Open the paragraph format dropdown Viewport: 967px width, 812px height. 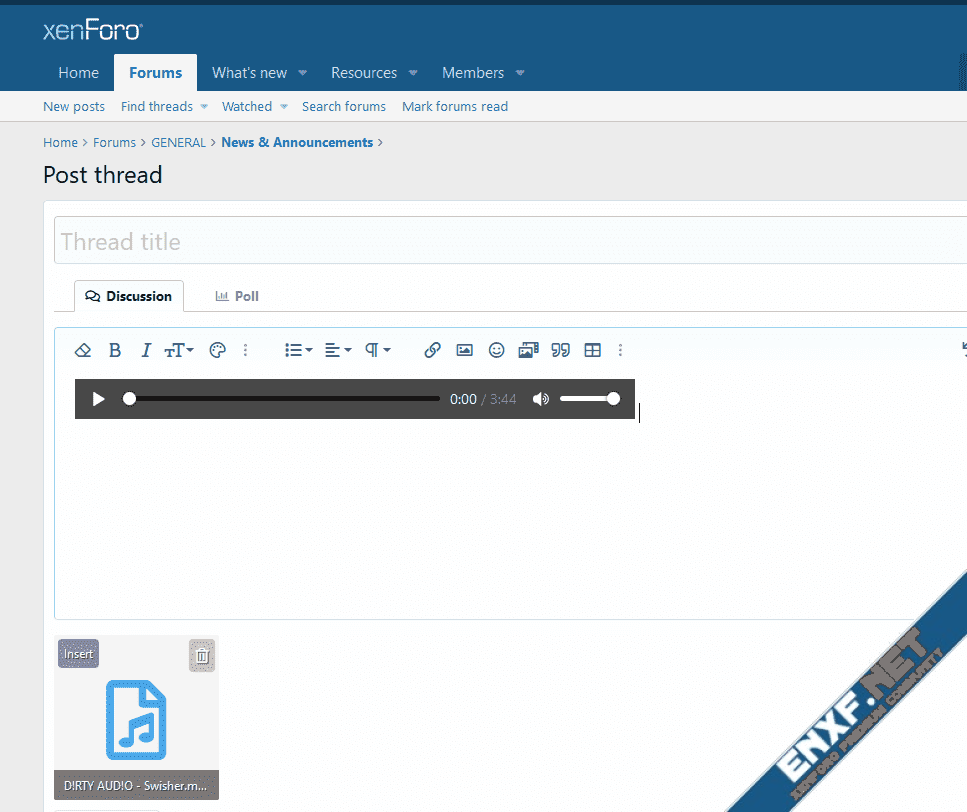(377, 350)
